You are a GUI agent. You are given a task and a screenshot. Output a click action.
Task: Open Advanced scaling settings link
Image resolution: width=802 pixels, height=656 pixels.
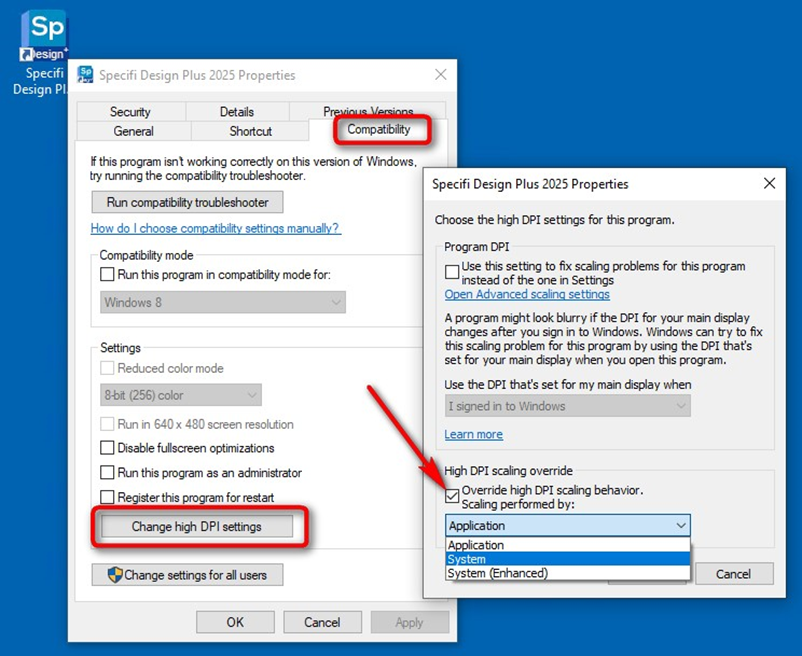click(527, 294)
